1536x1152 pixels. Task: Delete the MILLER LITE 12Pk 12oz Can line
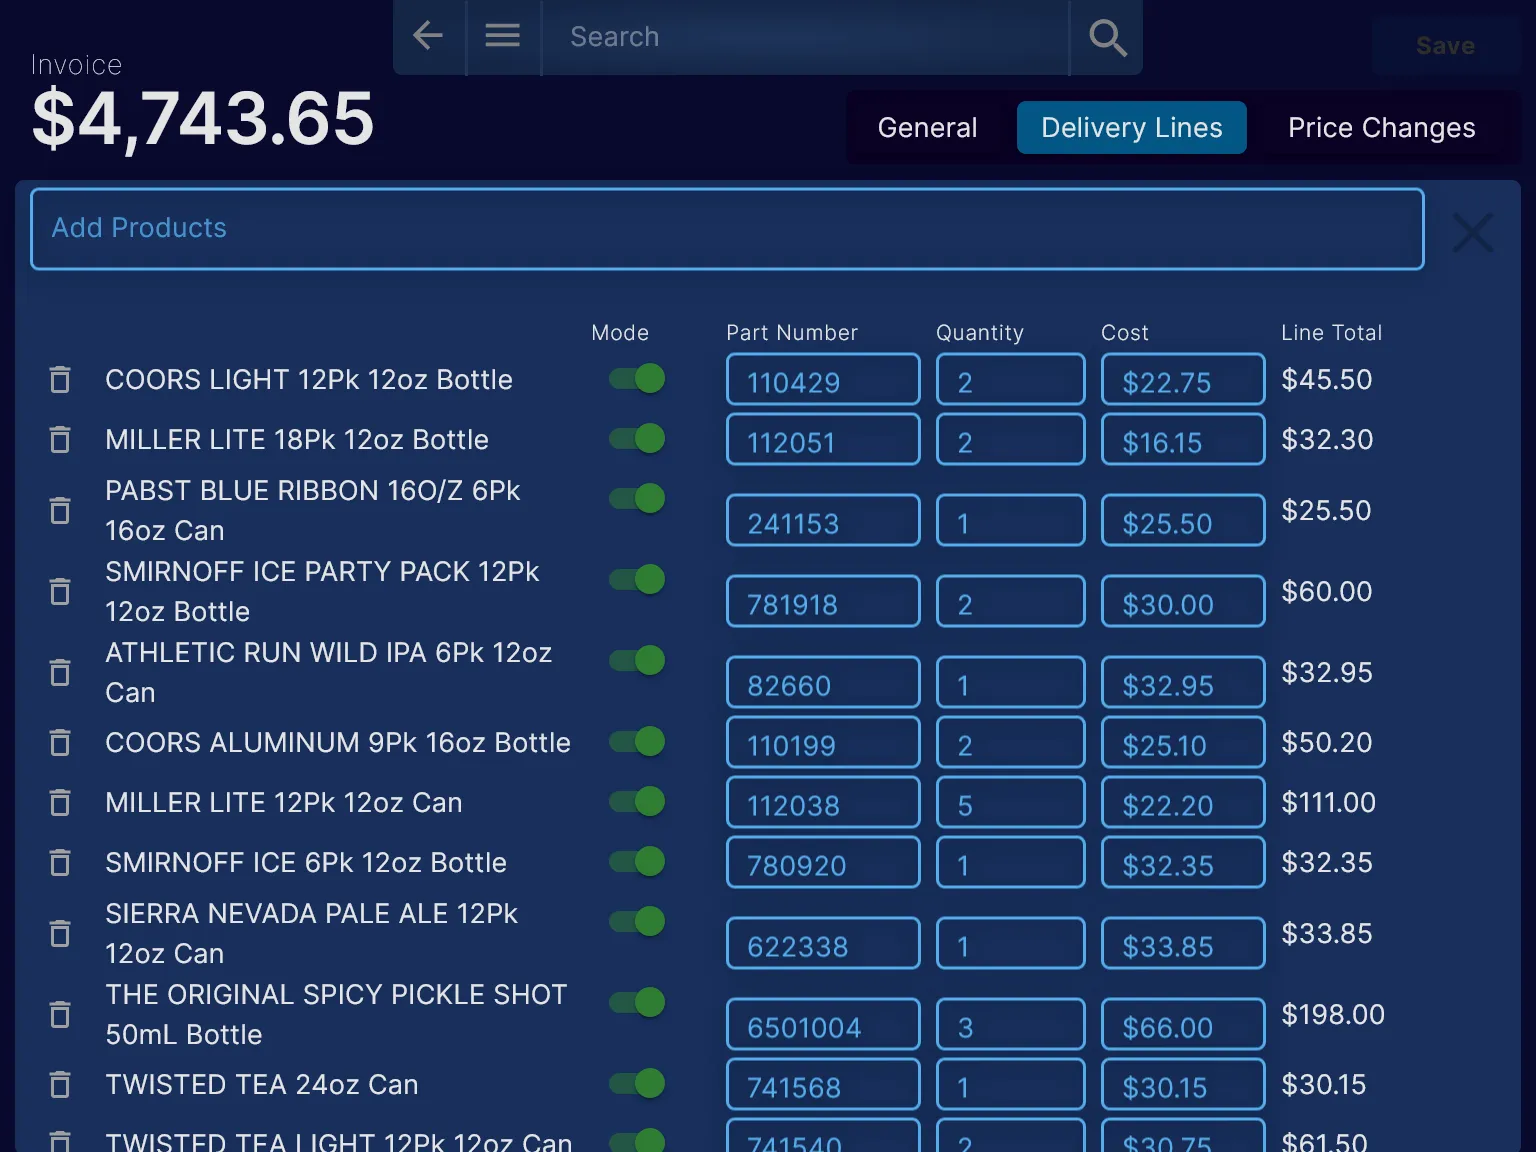(x=60, y=802)
